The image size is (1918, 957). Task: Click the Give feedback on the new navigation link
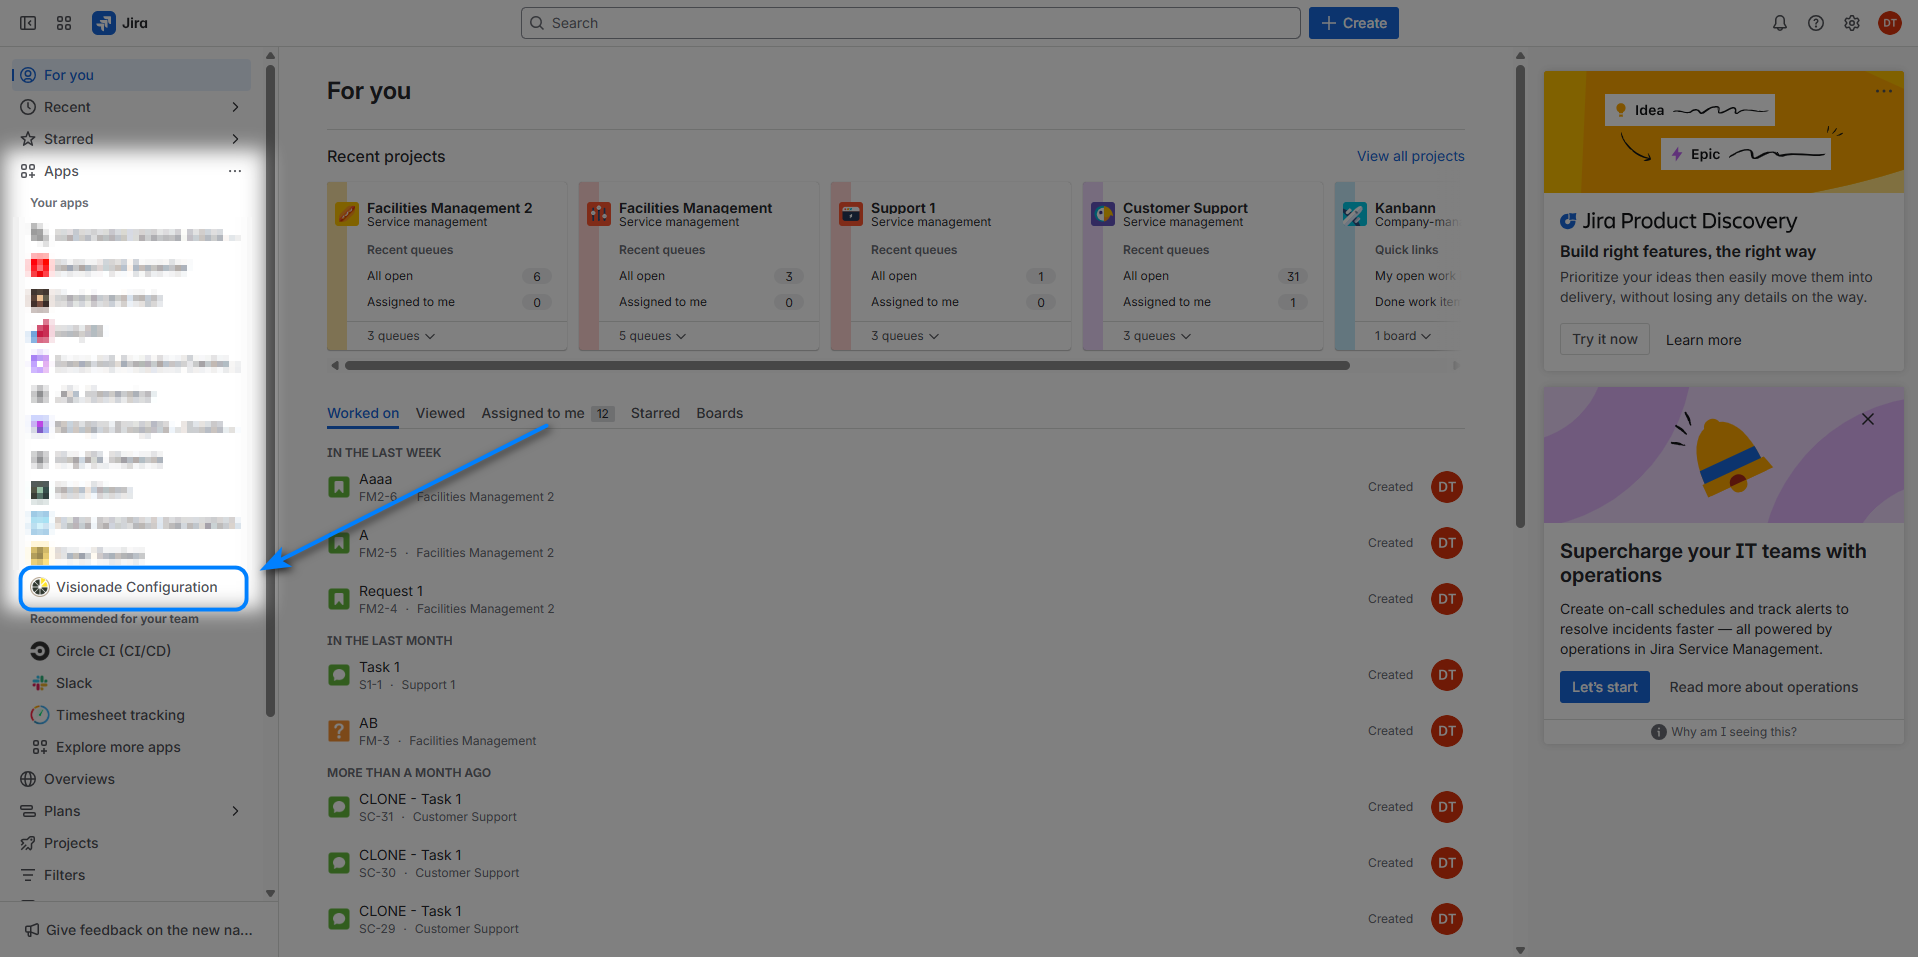coord(138,930)
